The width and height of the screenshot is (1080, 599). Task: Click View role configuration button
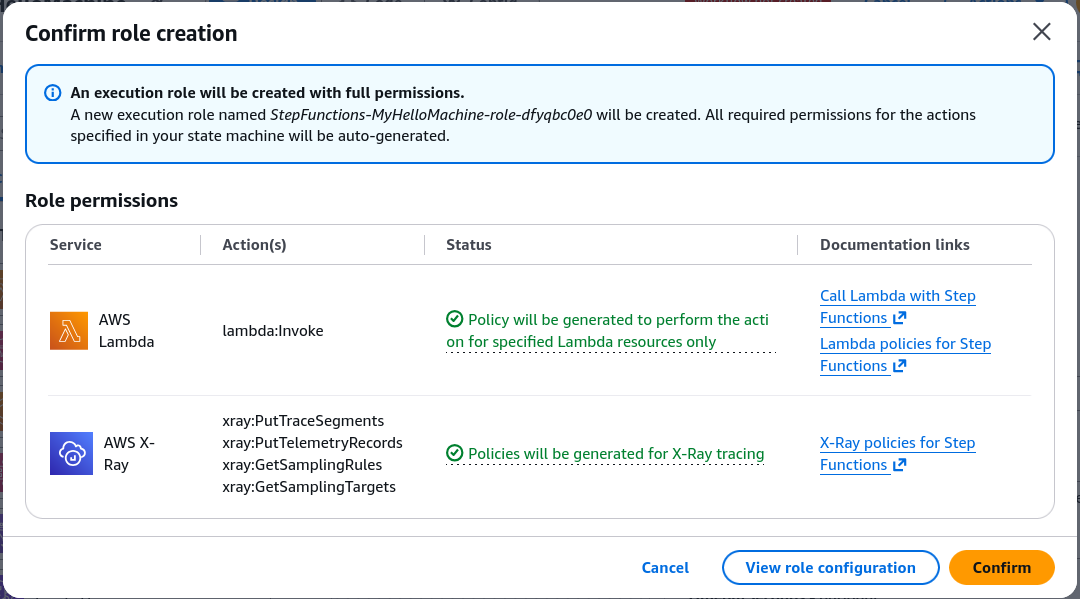click(831, 567)
